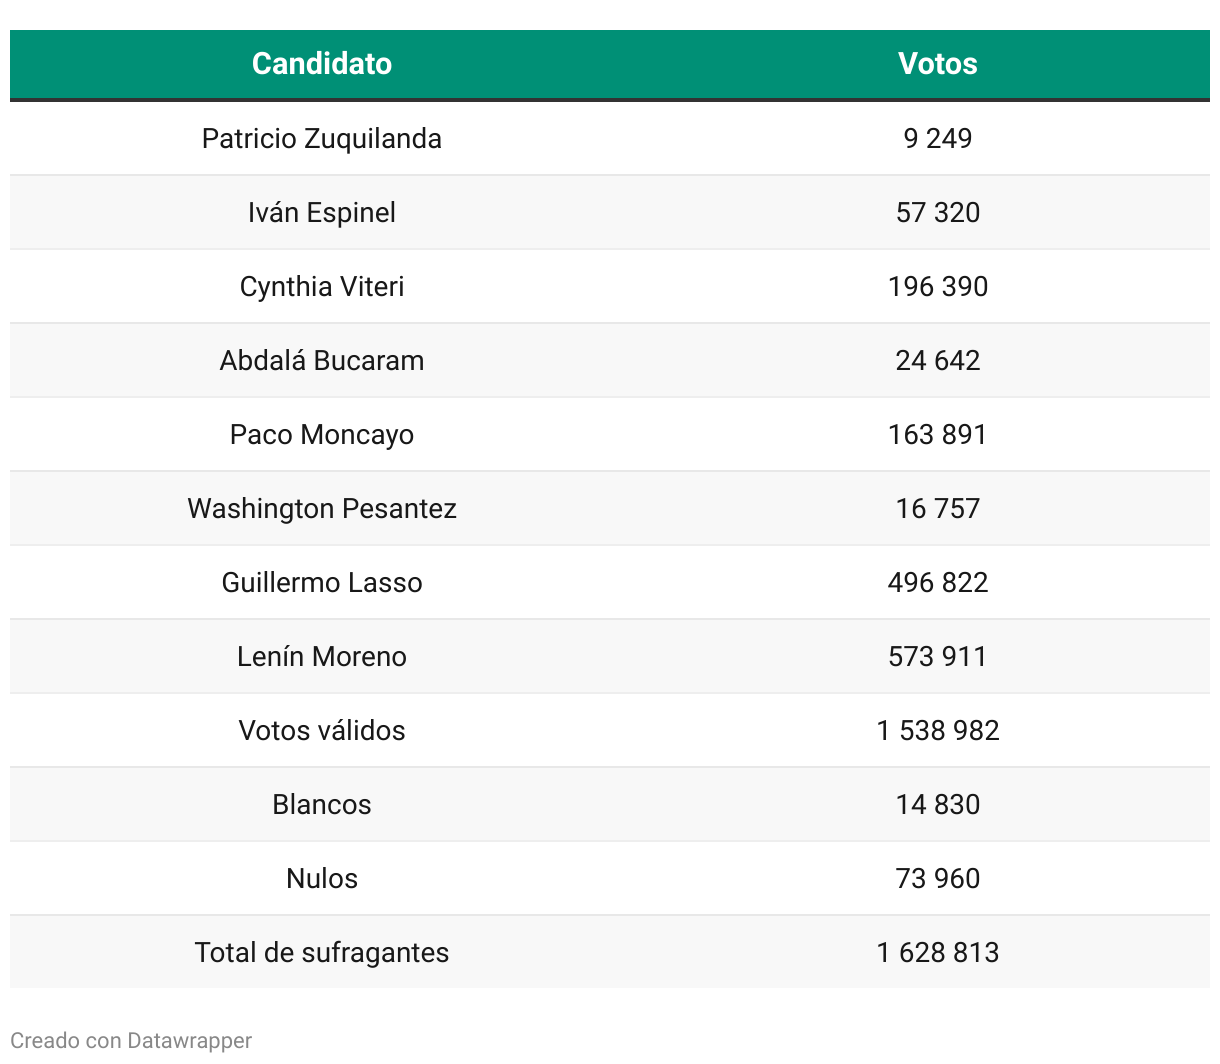Click the vote count 573 911
The height and width of the screenshot is (1064, 1220).
coord(937,656)
